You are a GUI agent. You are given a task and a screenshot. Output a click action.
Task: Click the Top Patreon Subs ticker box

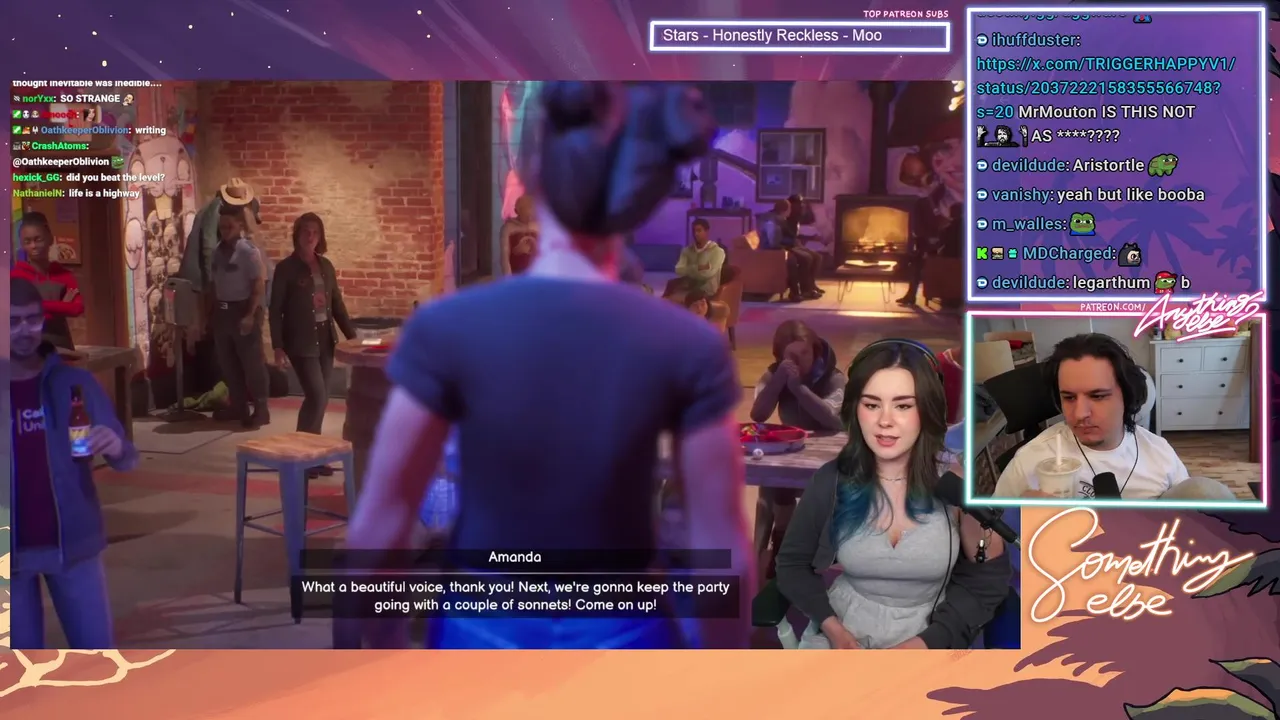pos(799,36)
